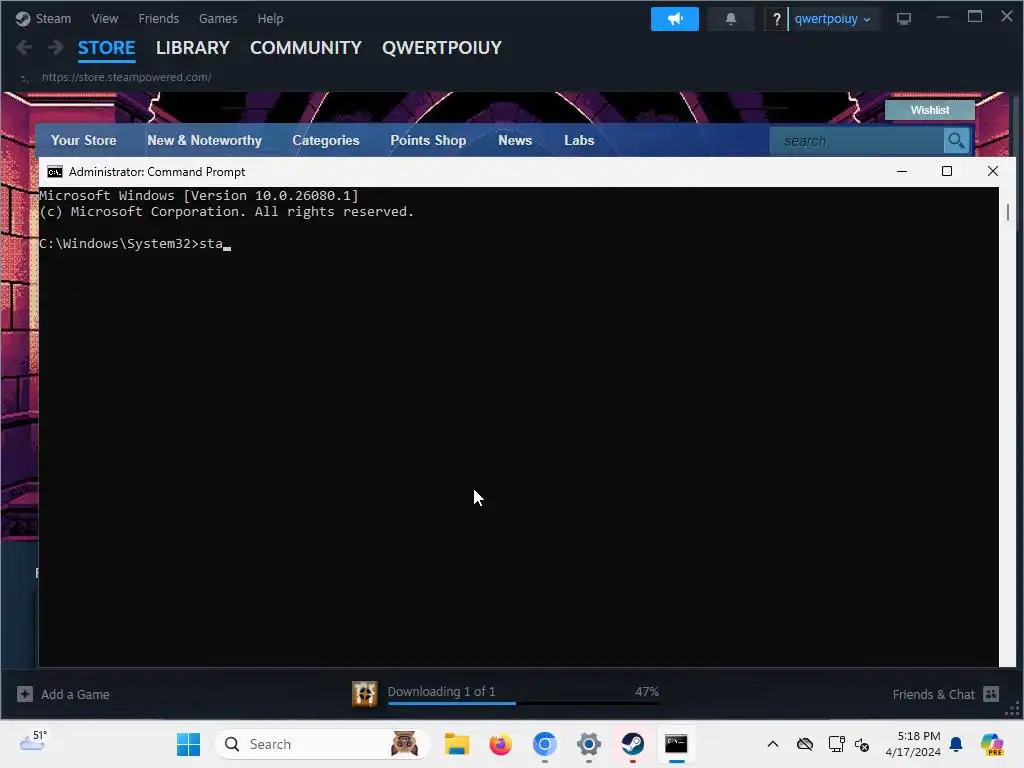Switch to the COMMUNITY tab
This screenshot has height=768, width=1024.
(306, 48)
